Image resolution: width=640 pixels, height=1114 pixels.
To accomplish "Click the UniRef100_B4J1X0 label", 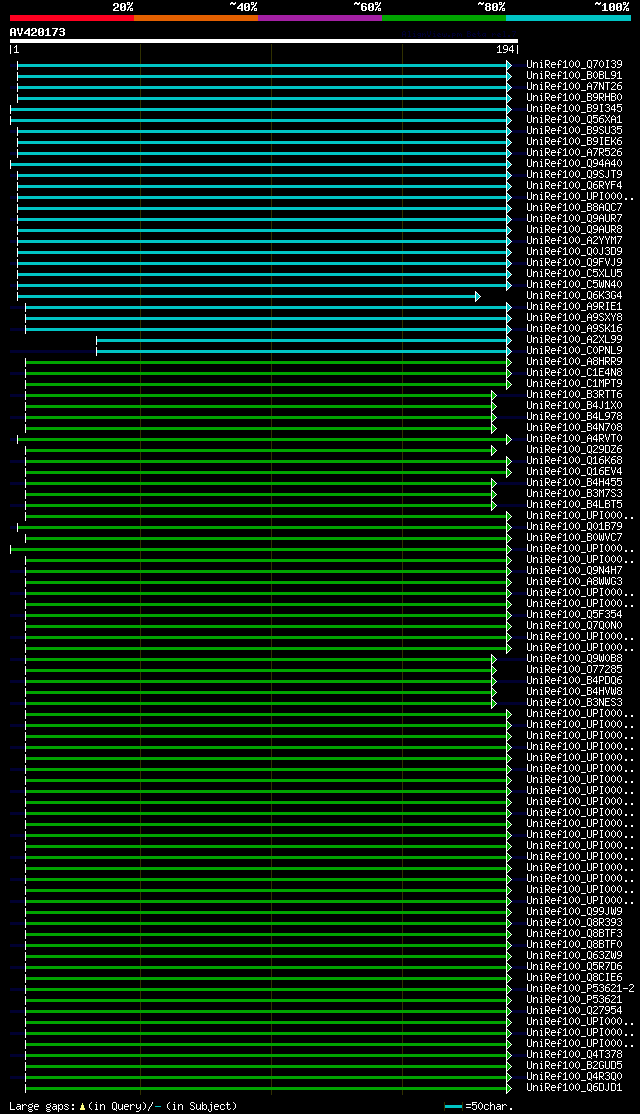I will (x=574, y=406).
